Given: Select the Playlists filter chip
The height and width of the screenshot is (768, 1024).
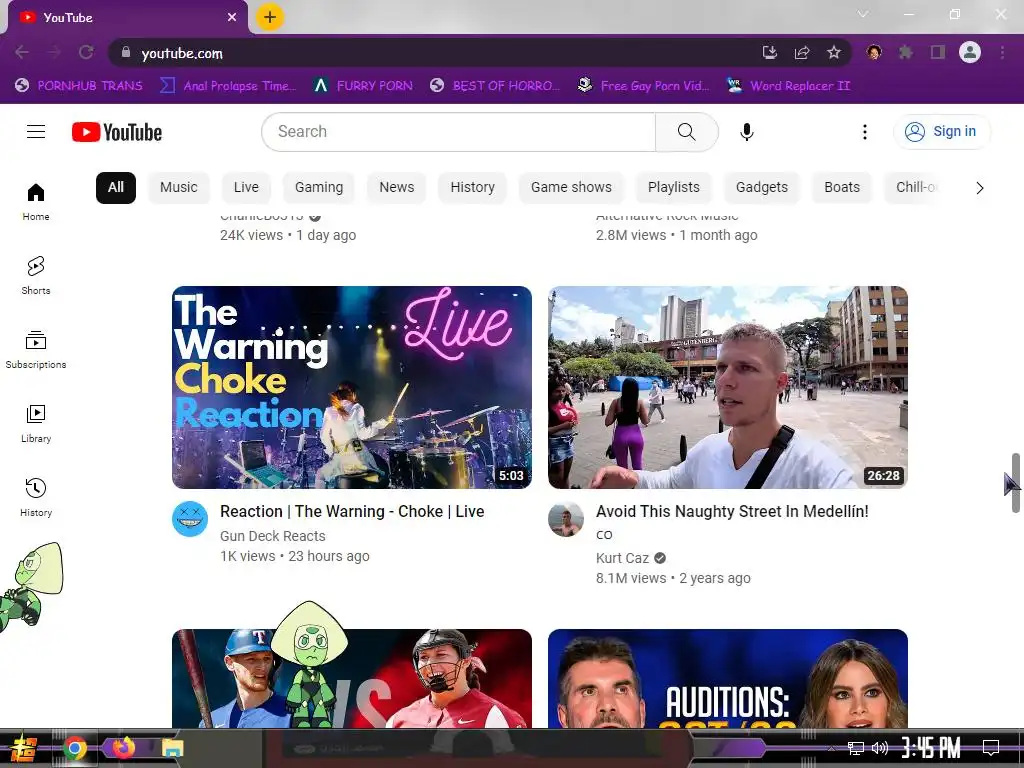Looking at the screenshot, I should pyautogui.click(x=673, y=187).
